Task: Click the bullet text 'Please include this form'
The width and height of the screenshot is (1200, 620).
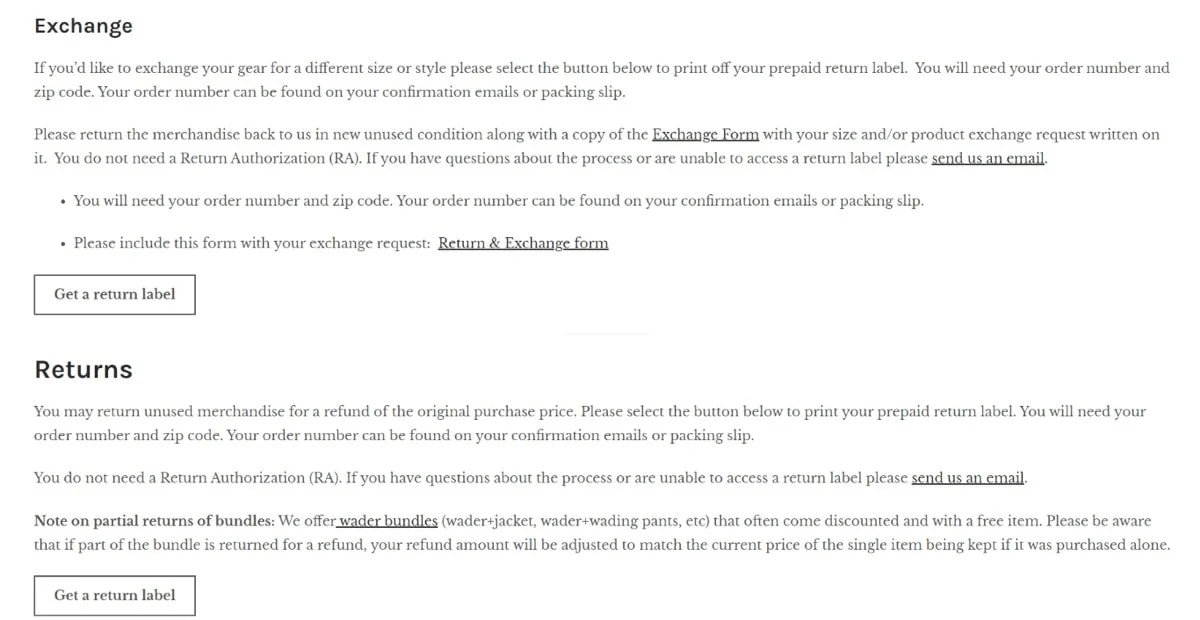Action: [x=254, y=243]
